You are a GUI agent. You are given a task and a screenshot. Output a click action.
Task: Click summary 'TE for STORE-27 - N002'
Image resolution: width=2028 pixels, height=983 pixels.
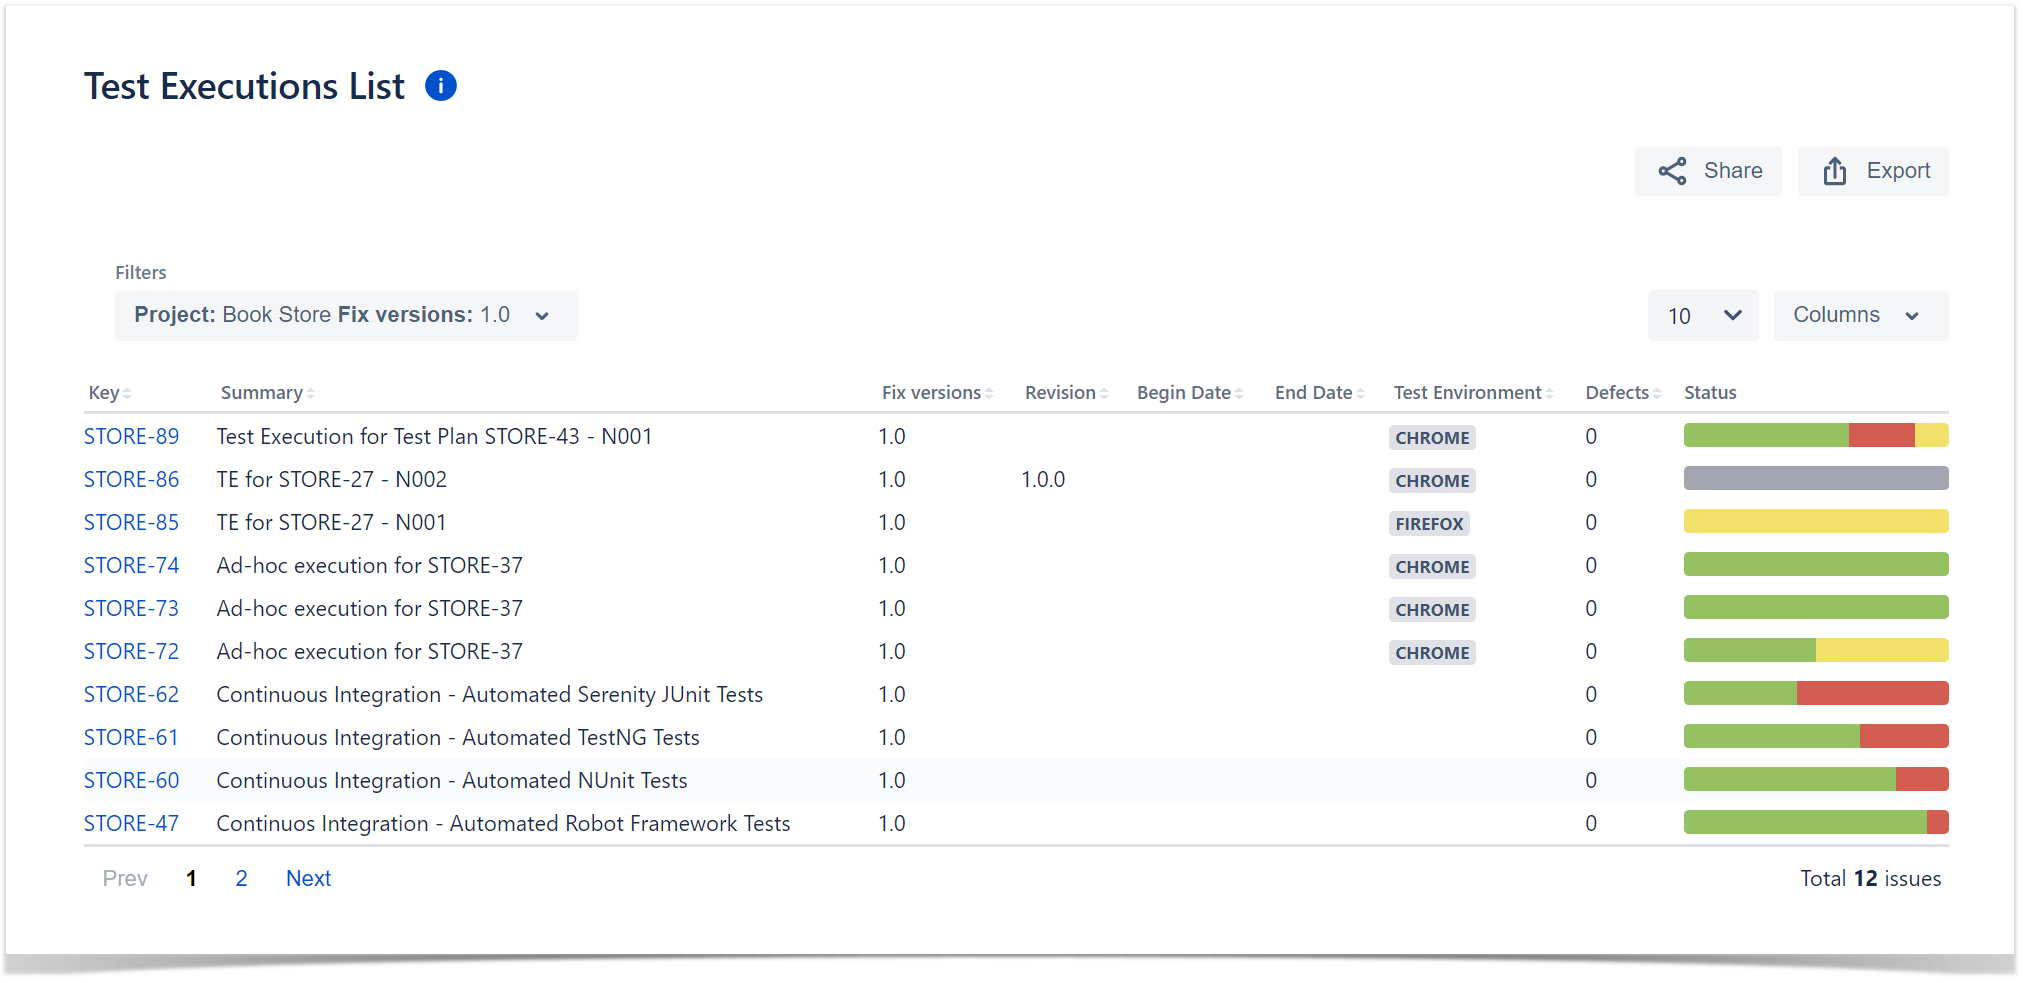pos(332,480)
